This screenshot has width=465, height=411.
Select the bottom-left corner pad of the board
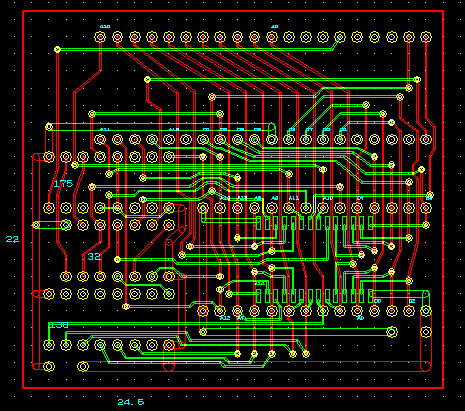click(49, 366)
